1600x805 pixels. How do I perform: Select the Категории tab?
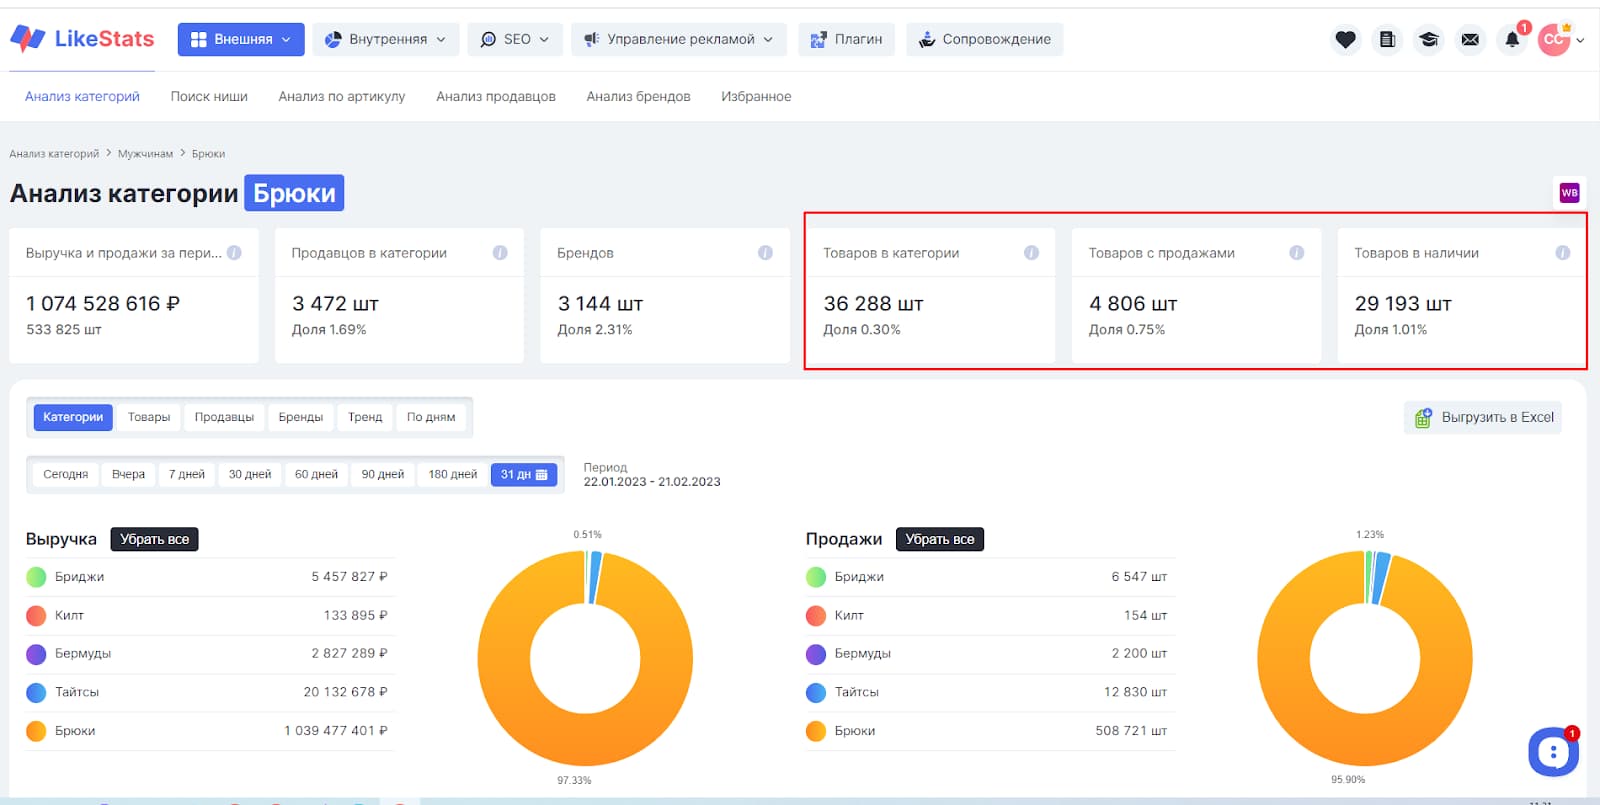[73, 417]
